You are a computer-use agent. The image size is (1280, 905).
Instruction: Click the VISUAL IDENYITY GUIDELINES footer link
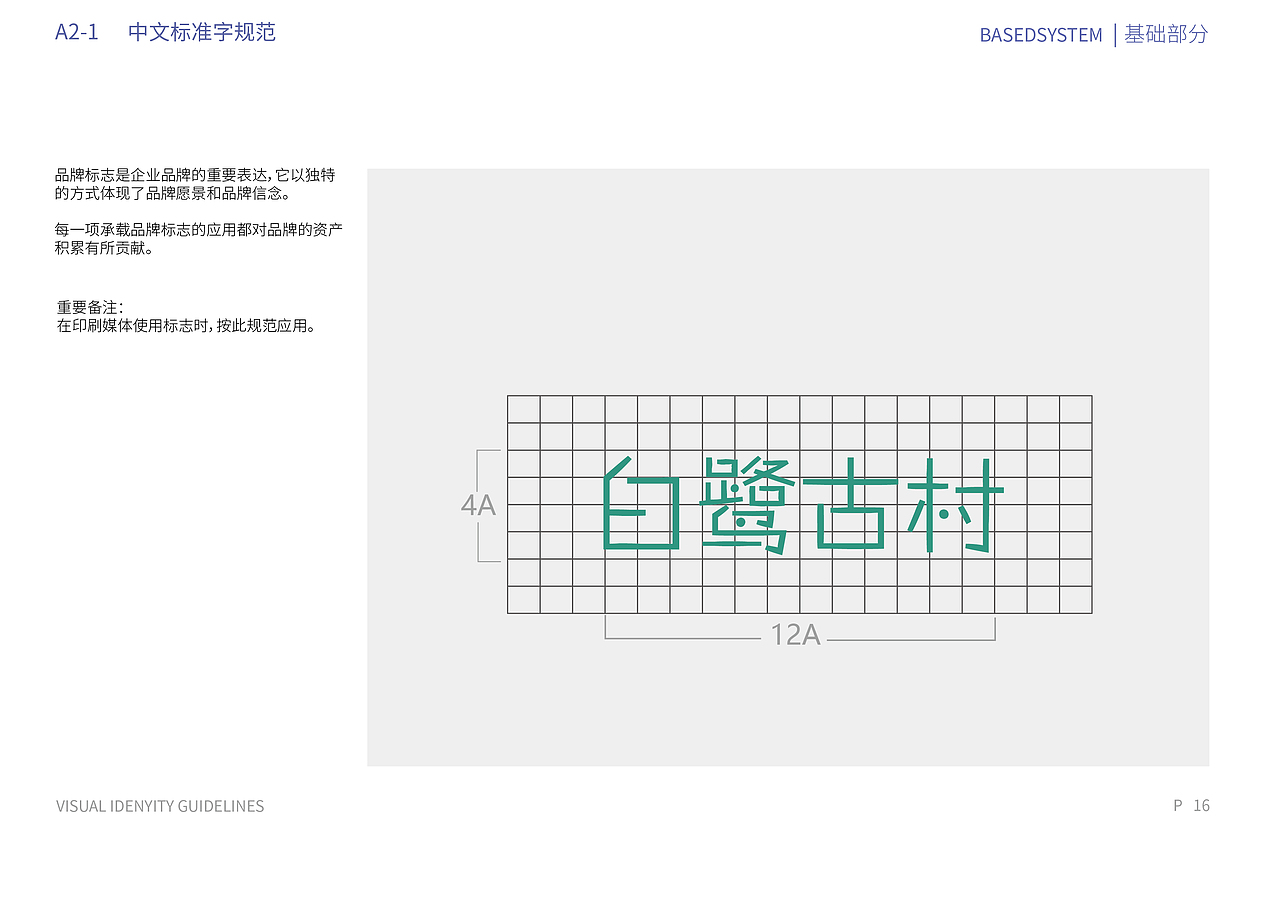tap(160, 806)
